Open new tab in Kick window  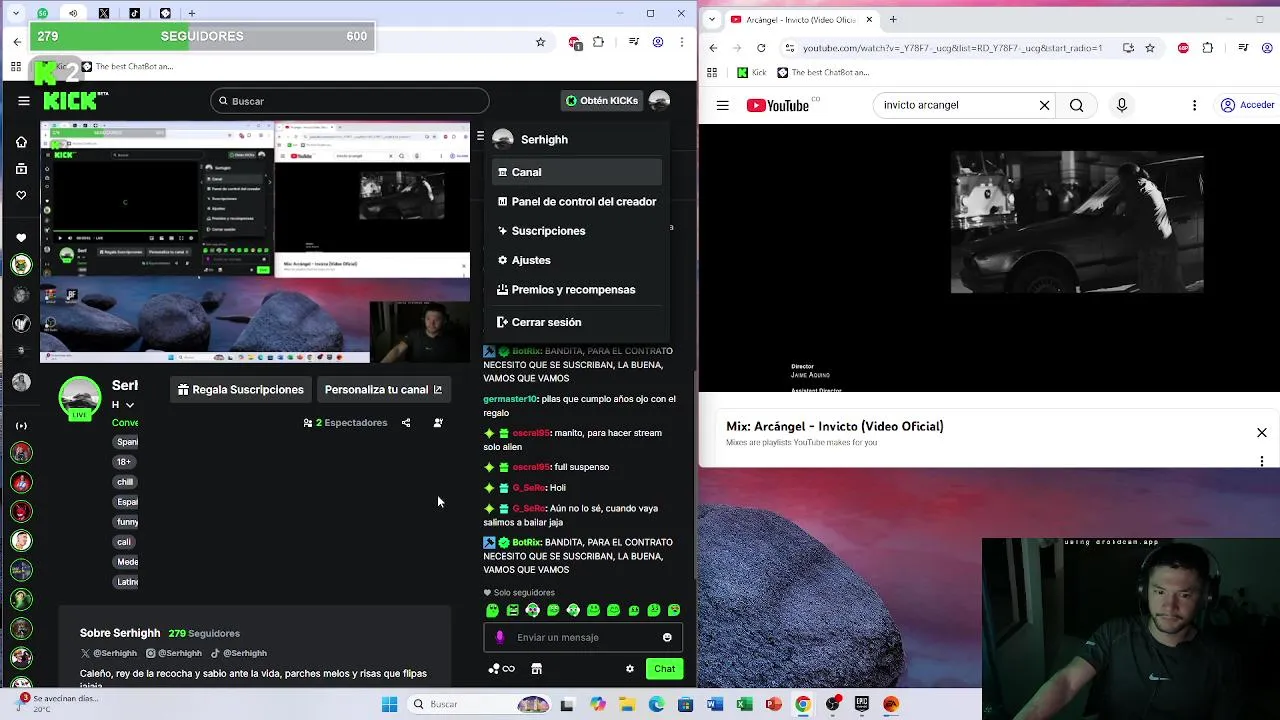[191, 13]
